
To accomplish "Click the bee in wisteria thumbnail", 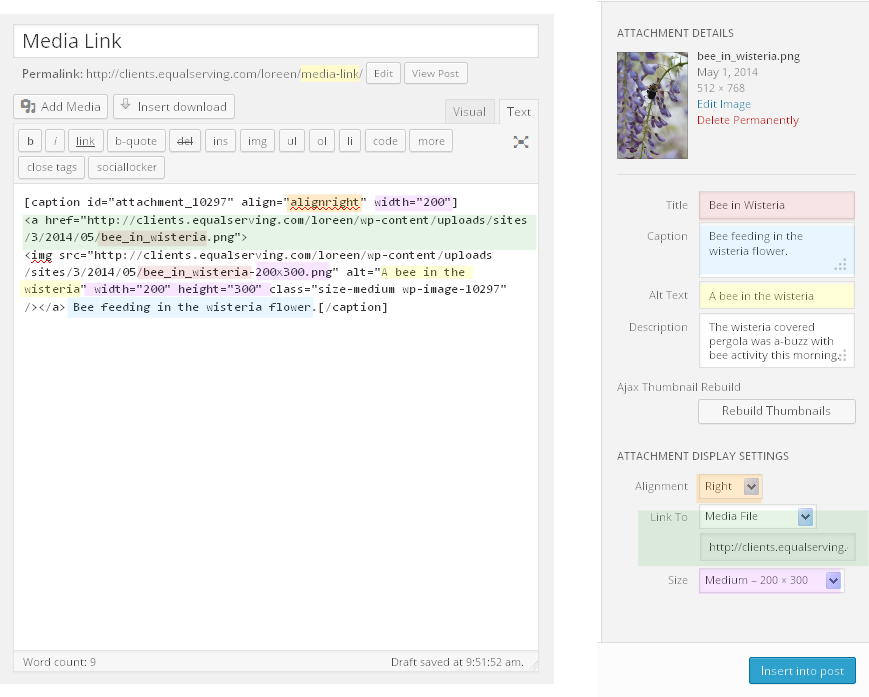I will tap(652, 104).
